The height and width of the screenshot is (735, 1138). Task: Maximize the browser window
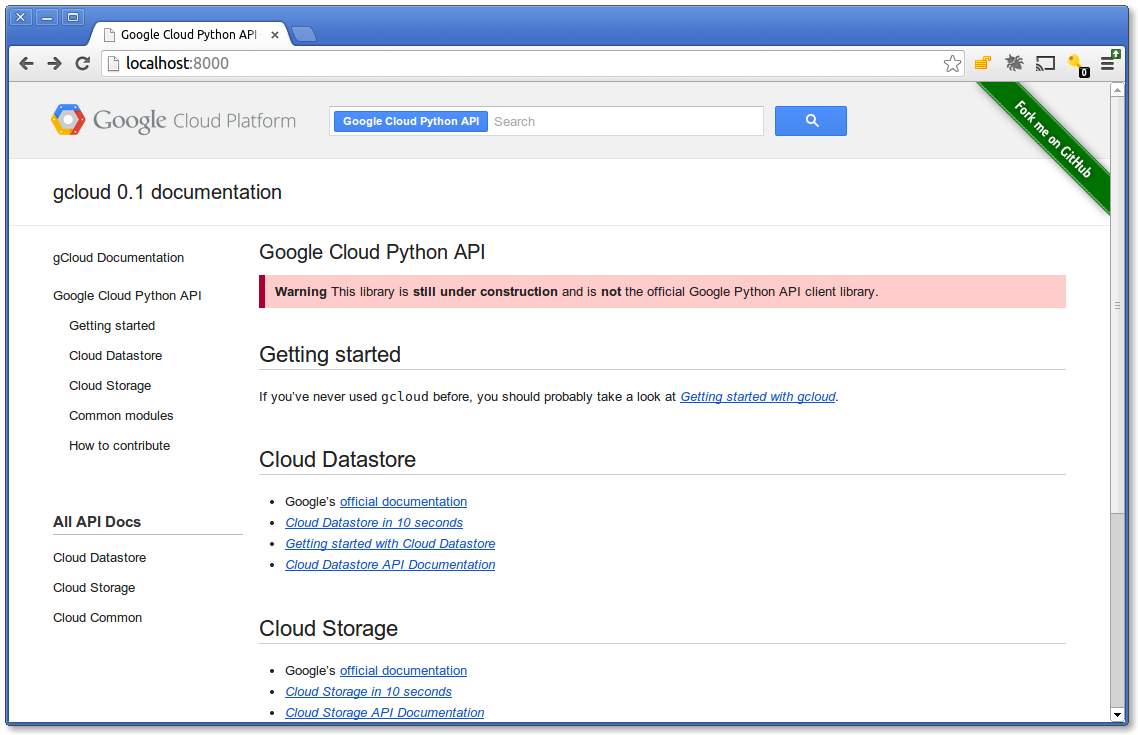tap(73, 17)
